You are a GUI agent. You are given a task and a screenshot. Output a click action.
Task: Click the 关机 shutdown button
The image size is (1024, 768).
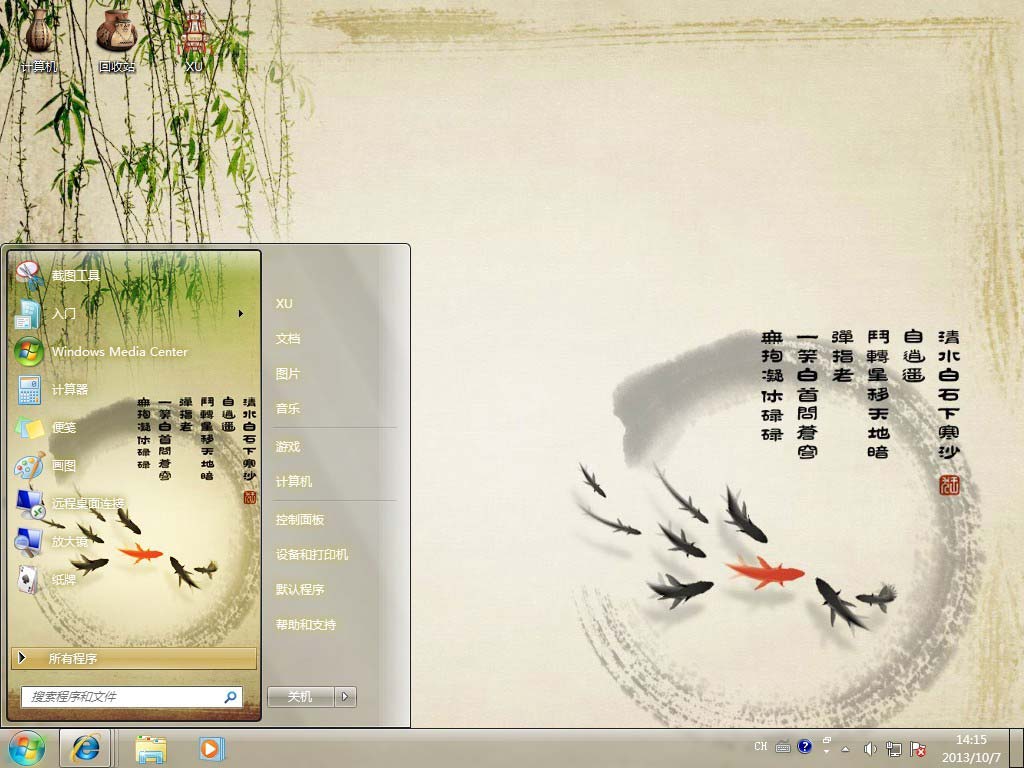(300, 697)
